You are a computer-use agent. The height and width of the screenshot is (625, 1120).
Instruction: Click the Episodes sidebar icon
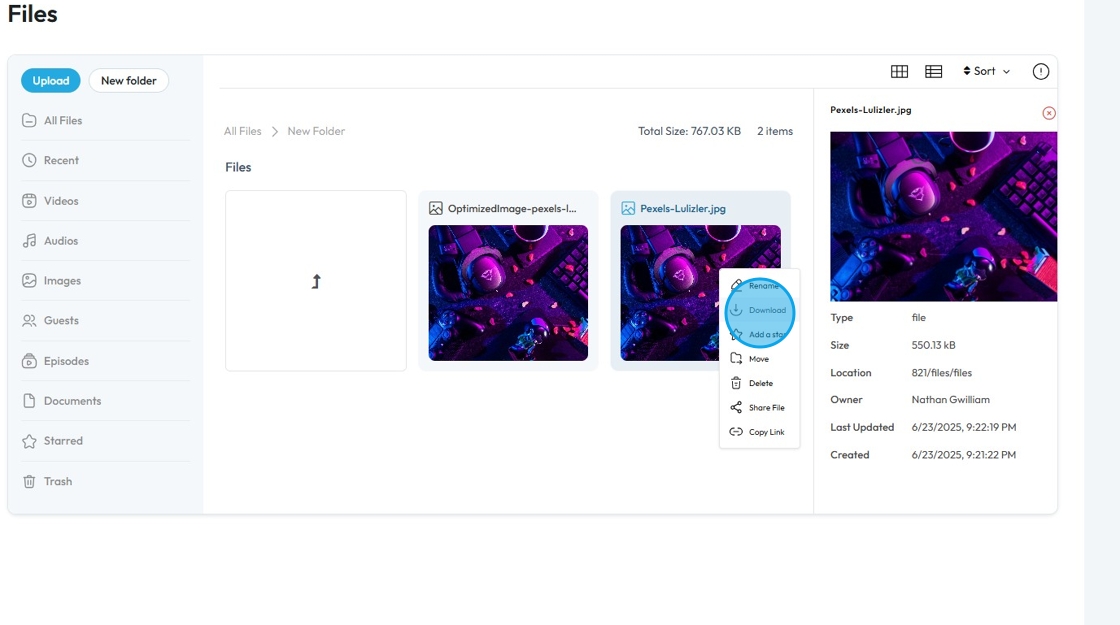[x=29, y=361]
